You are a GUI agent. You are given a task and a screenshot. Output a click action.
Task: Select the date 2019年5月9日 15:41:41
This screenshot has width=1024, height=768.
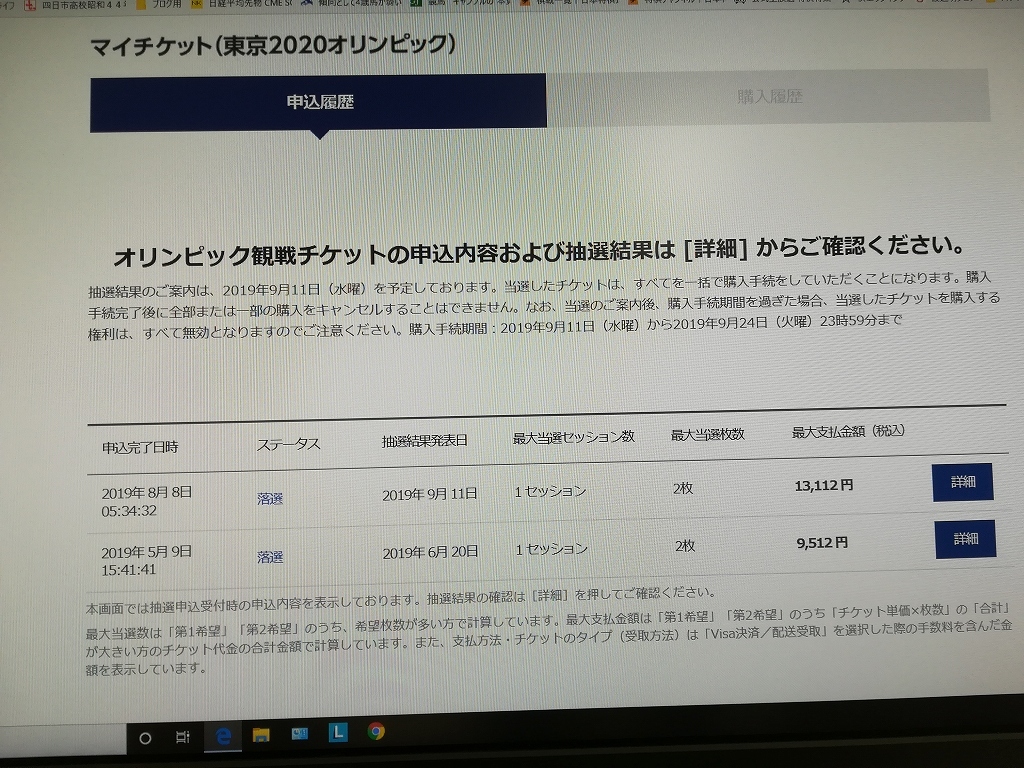click(146, 560)
